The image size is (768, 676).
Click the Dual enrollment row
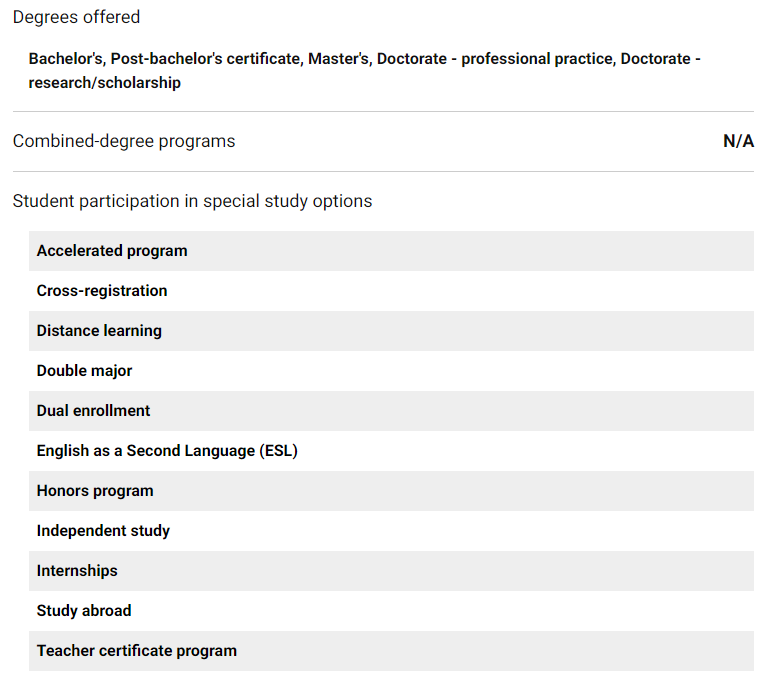(94, 411)
